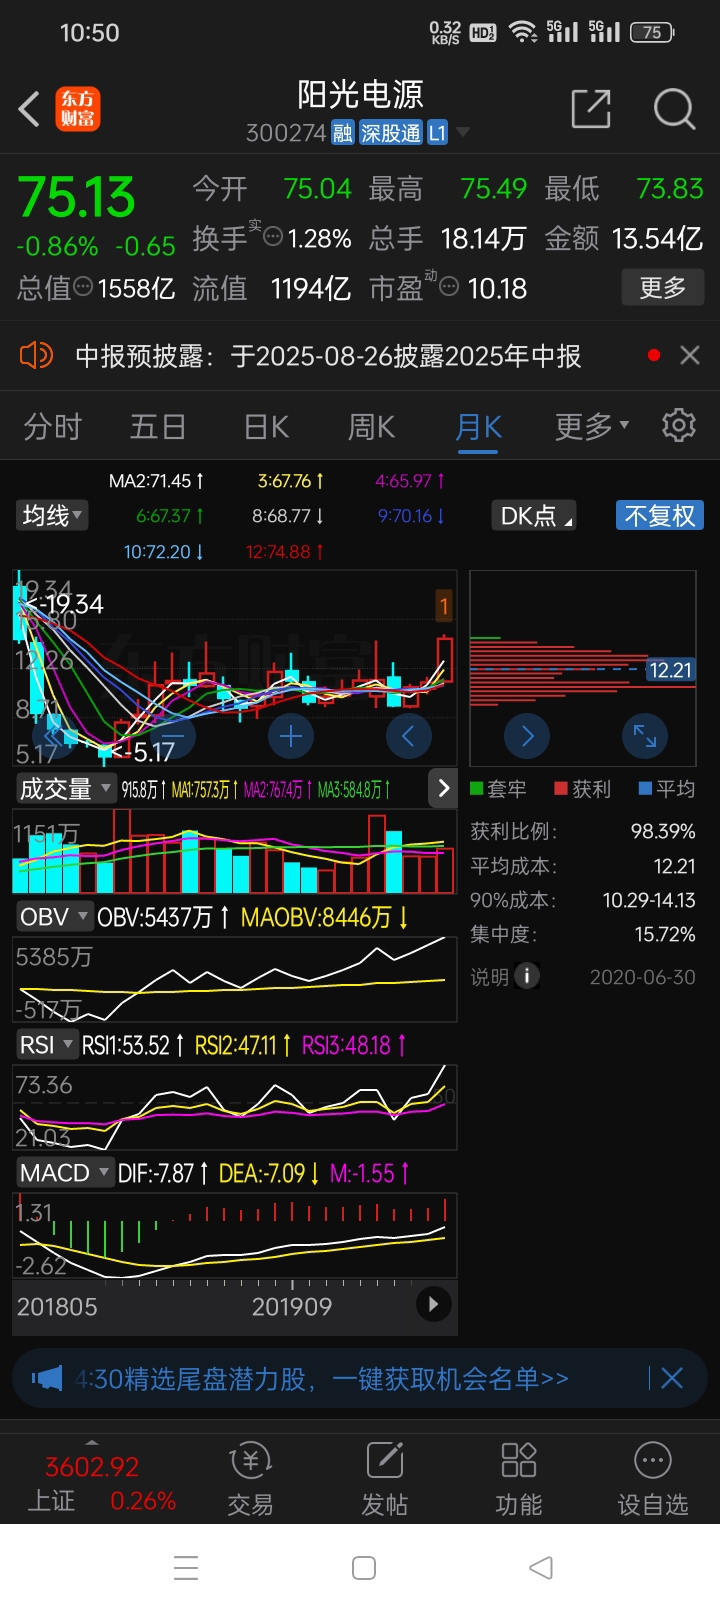The image size is (720, 1612).
Task: Tap the speaker announcement icon
Action: click(36, 355)
